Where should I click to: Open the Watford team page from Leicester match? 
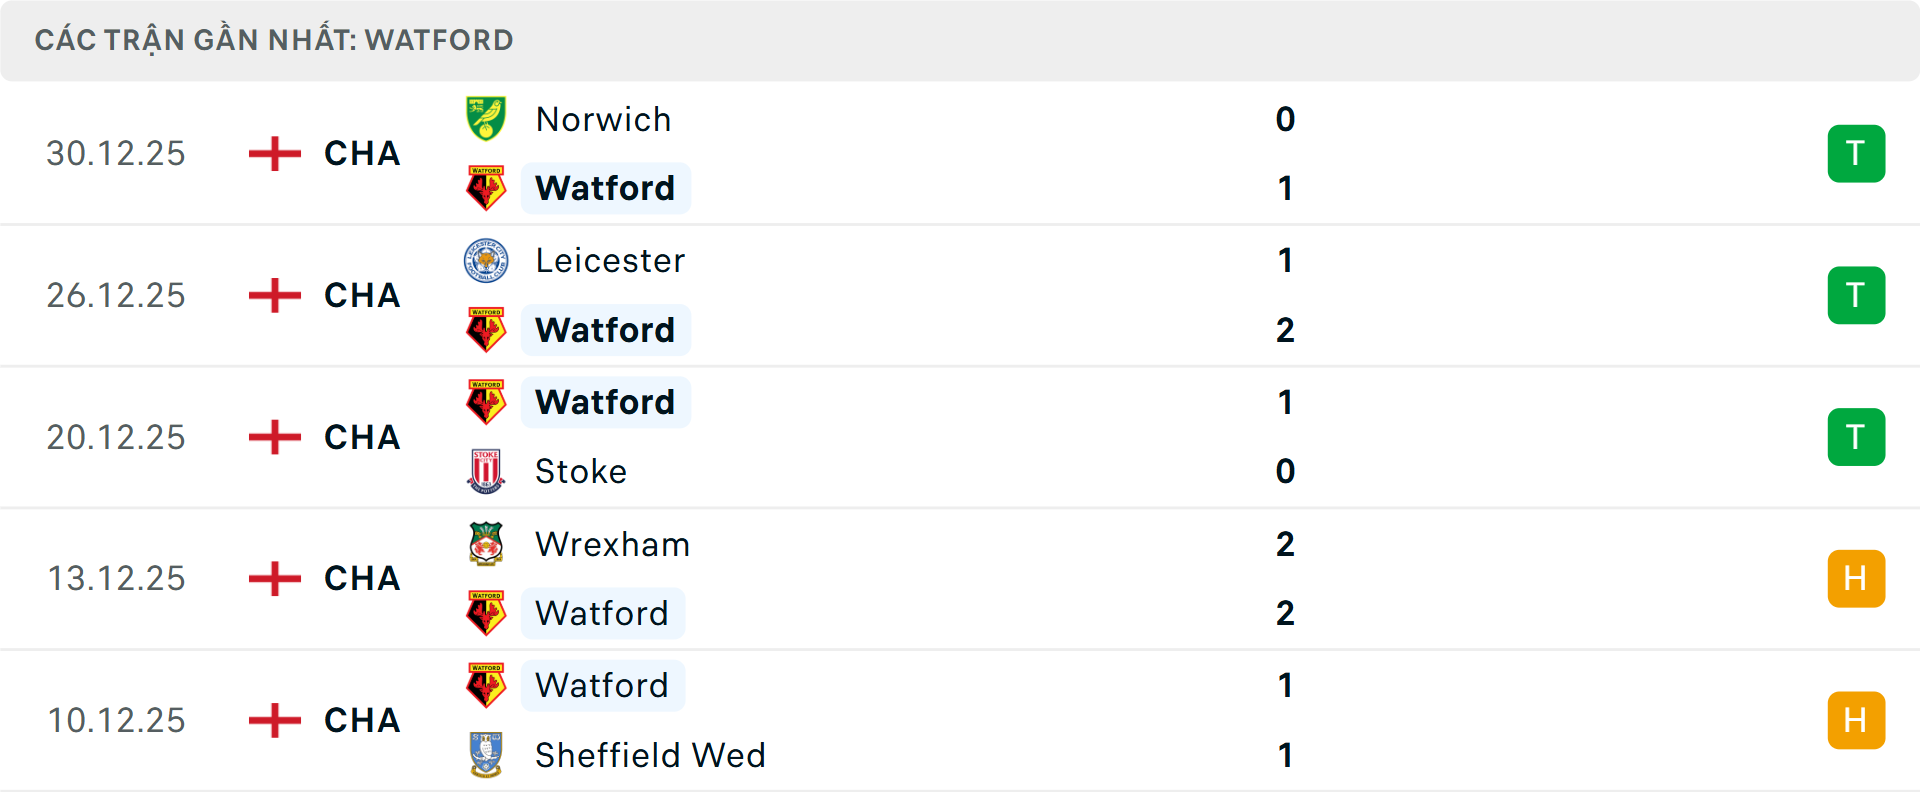605,330
